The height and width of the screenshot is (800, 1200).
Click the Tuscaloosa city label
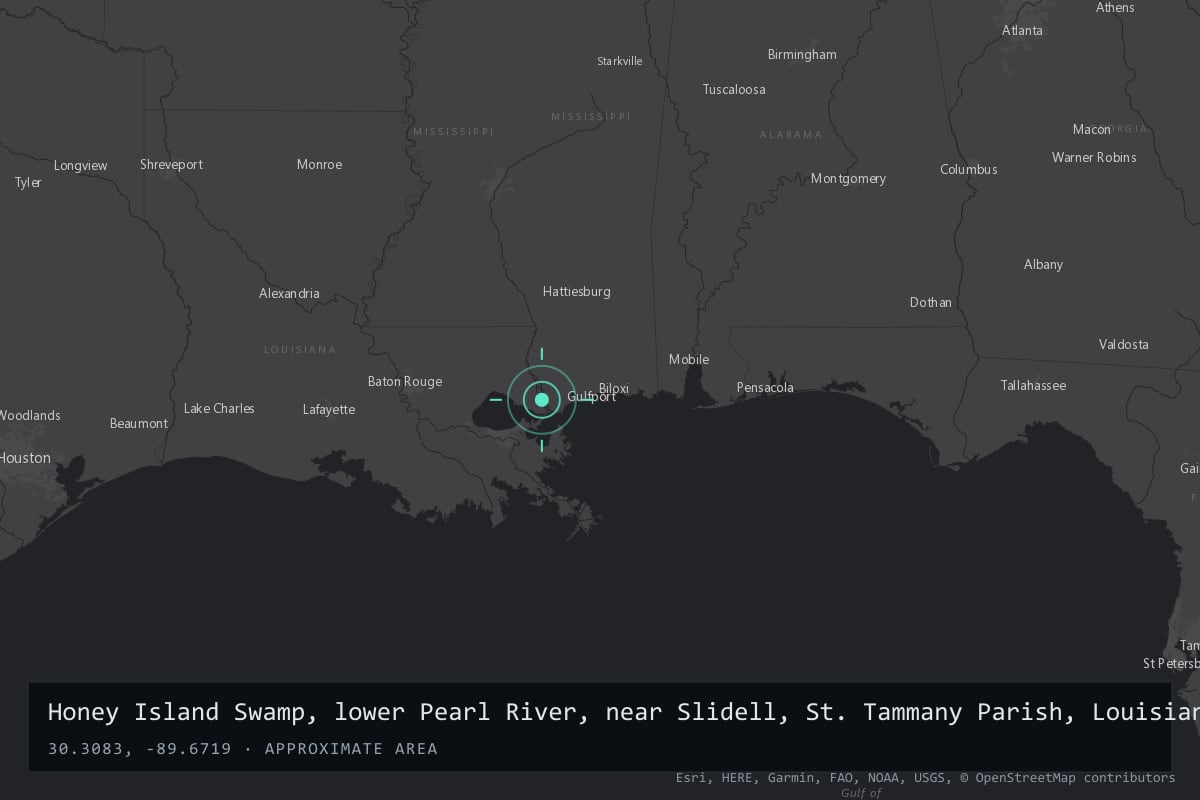tap(734, 89)
